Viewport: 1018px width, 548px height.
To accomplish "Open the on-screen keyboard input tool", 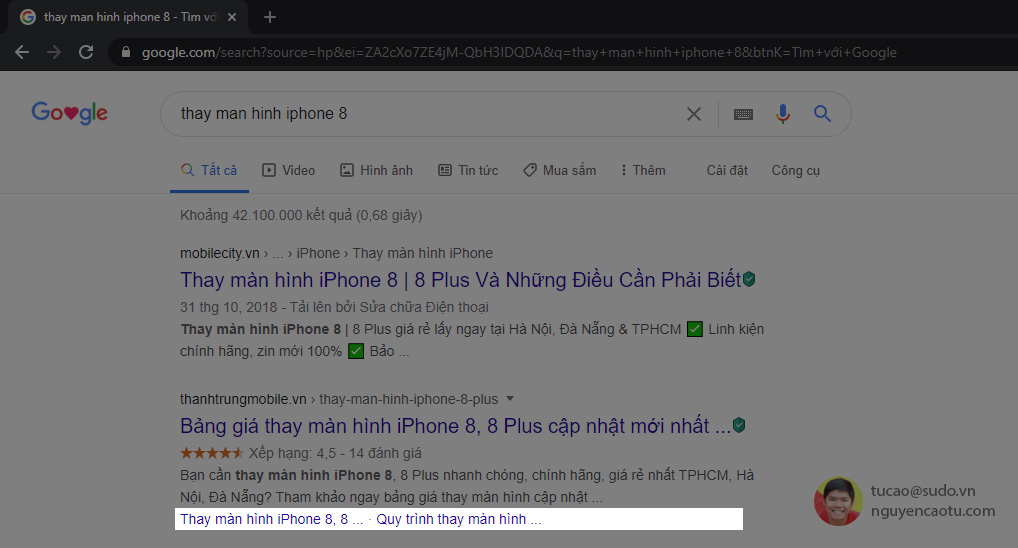I will [743, 114].
